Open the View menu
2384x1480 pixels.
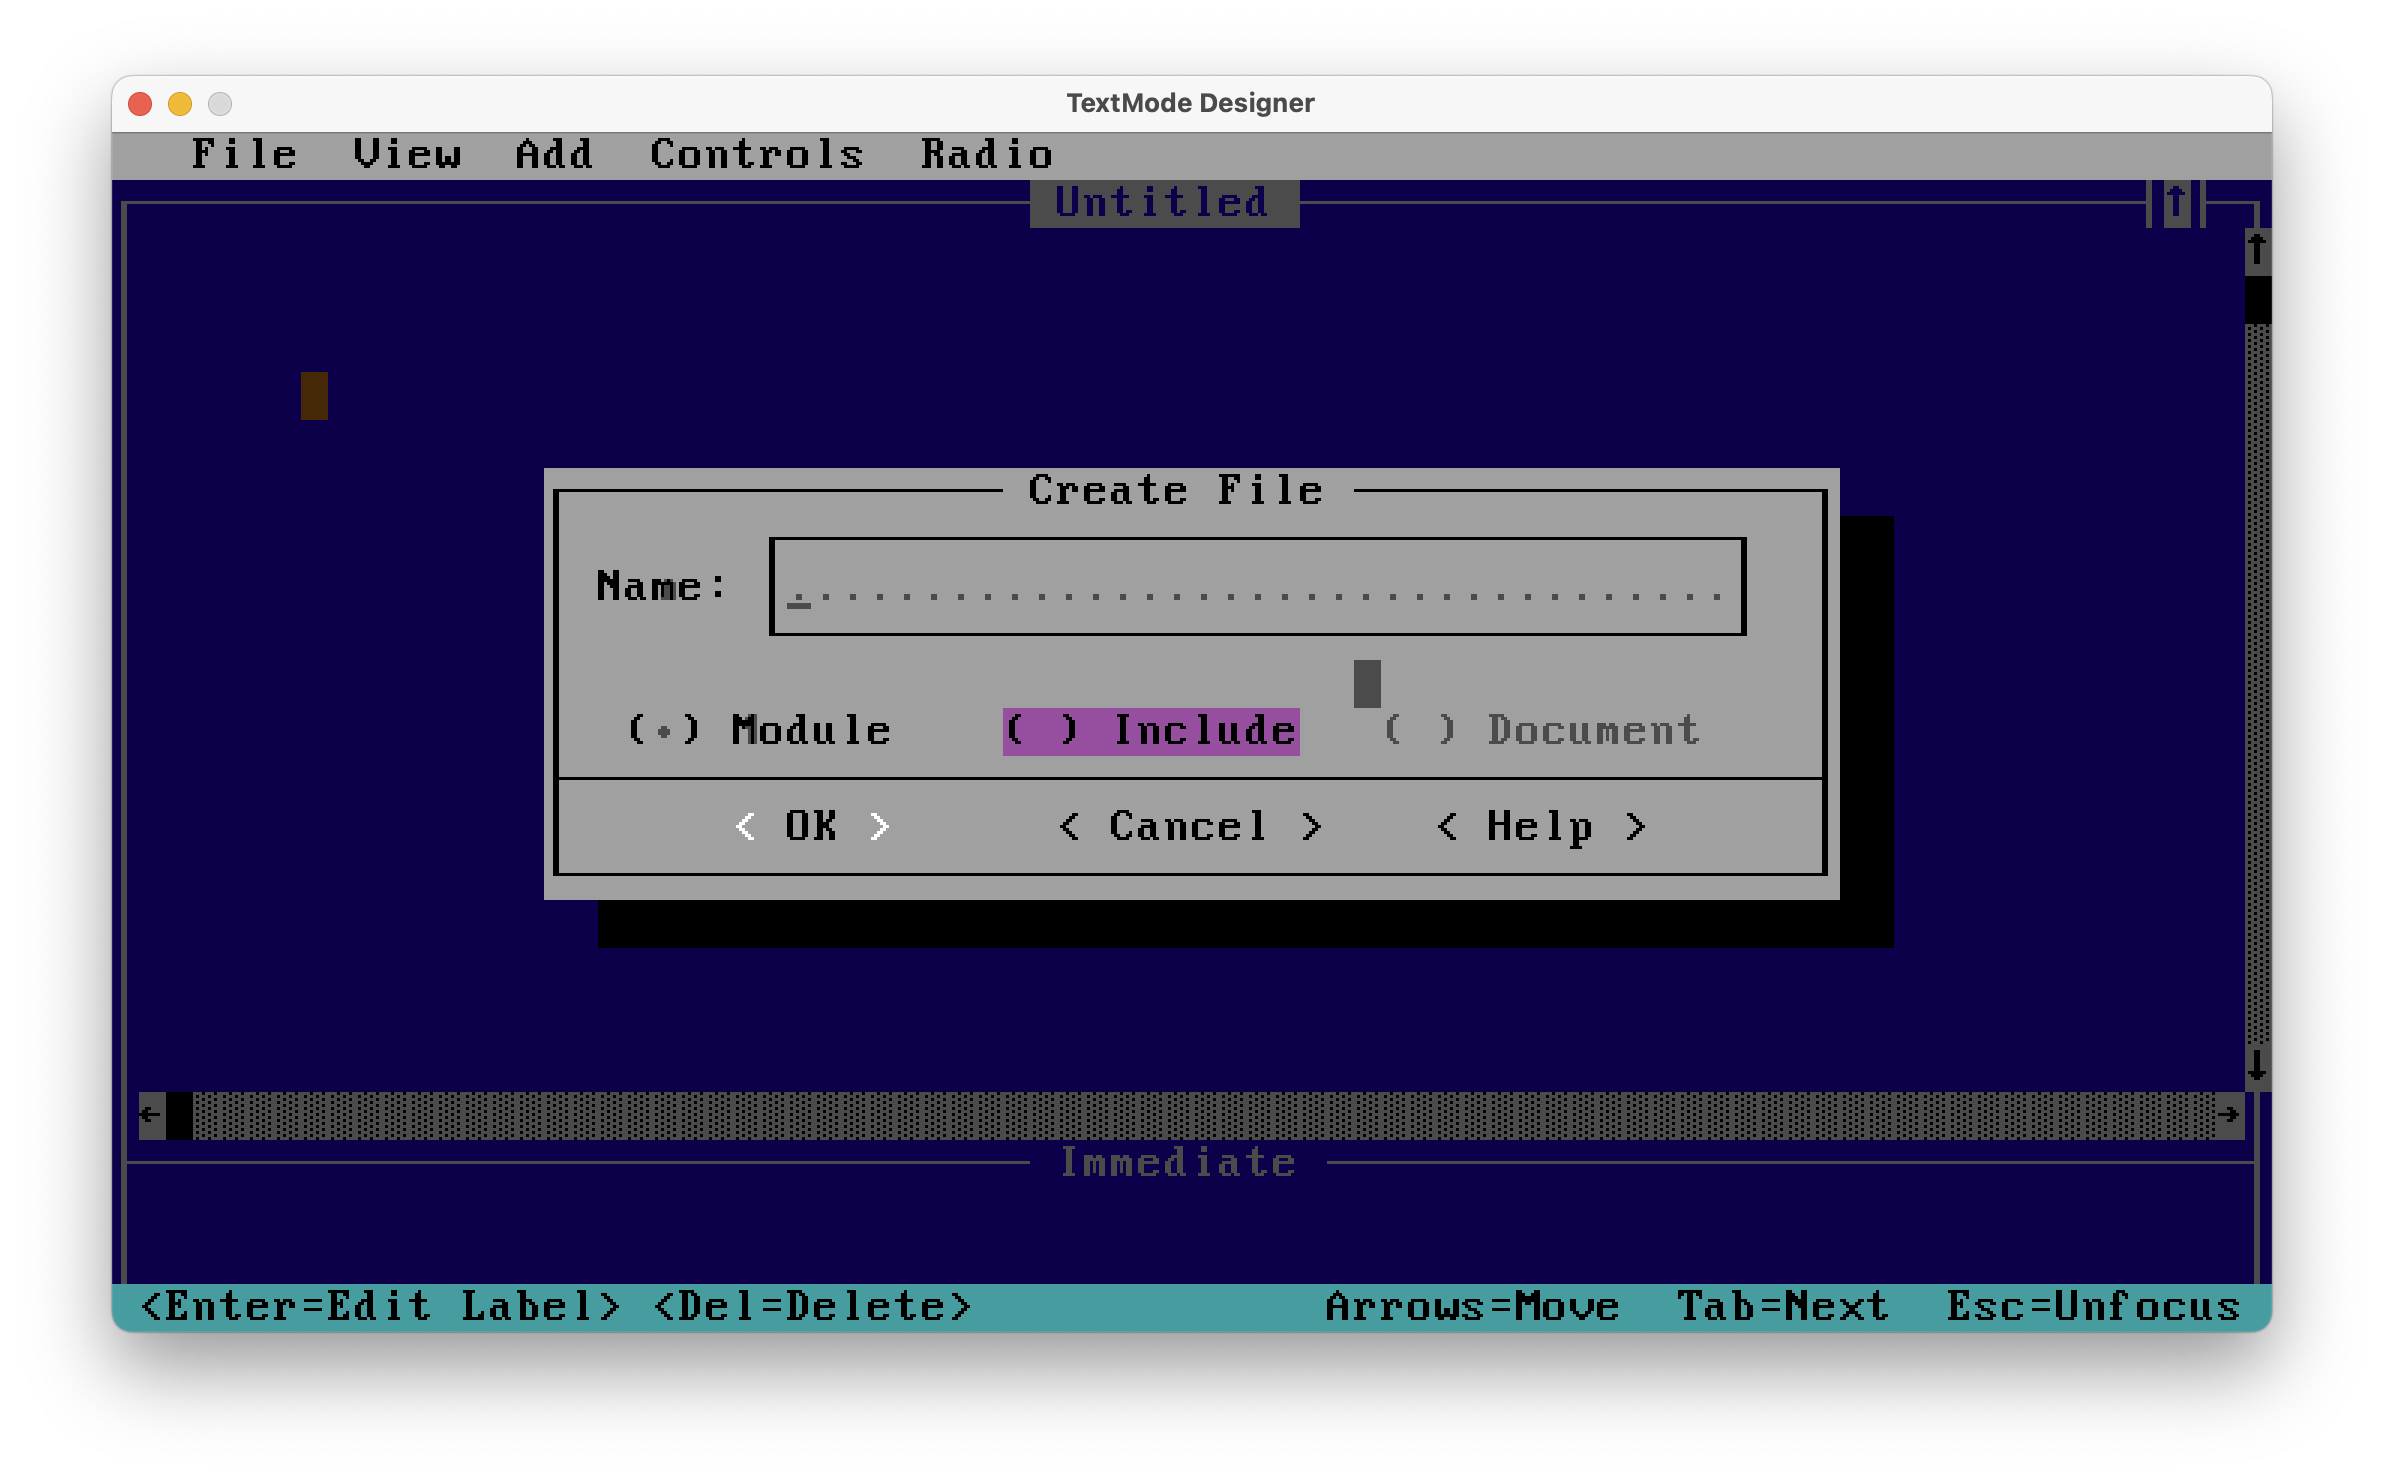tap(407, 155)
